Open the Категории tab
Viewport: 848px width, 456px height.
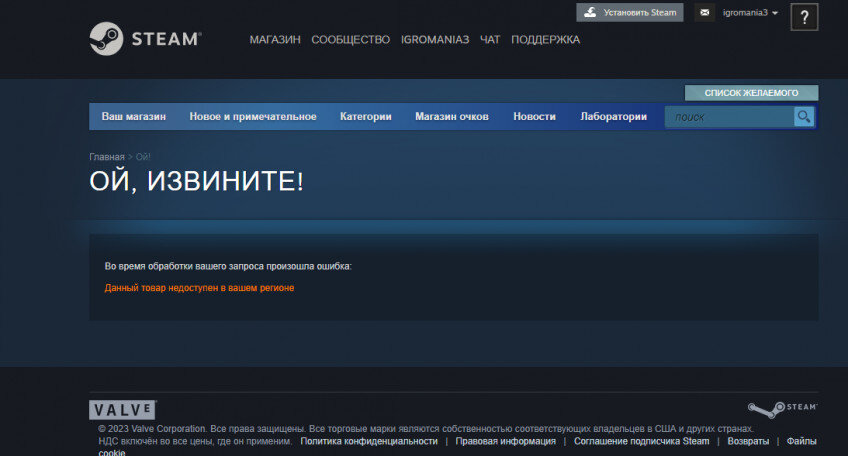point(366,116)
